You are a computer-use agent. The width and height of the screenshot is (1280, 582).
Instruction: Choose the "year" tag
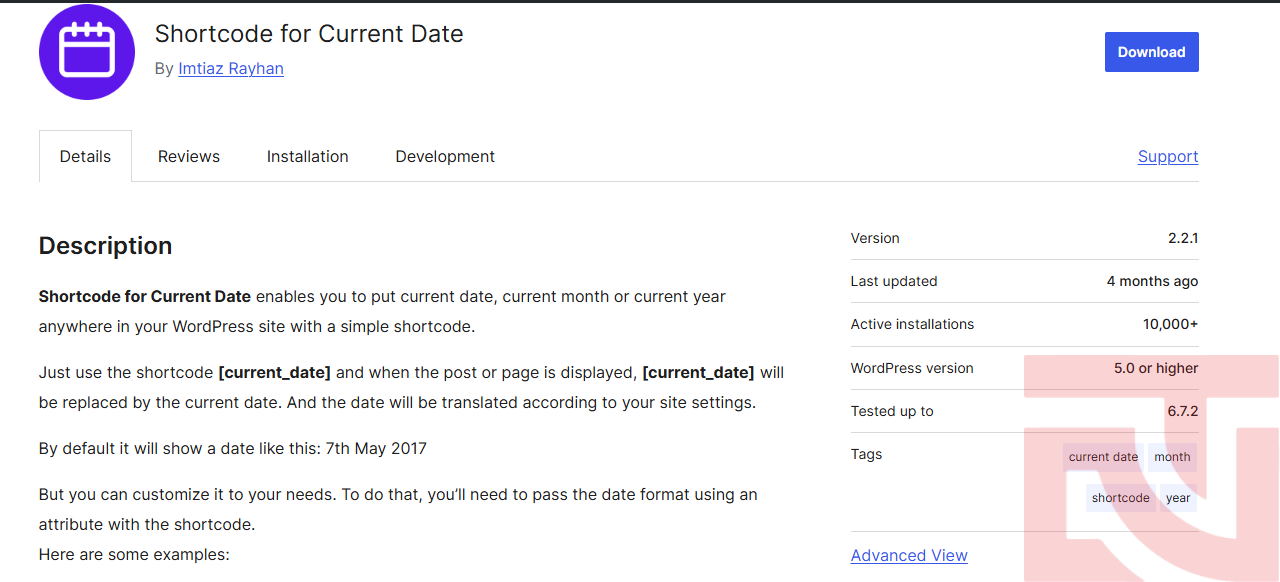tap(1178, 498)
